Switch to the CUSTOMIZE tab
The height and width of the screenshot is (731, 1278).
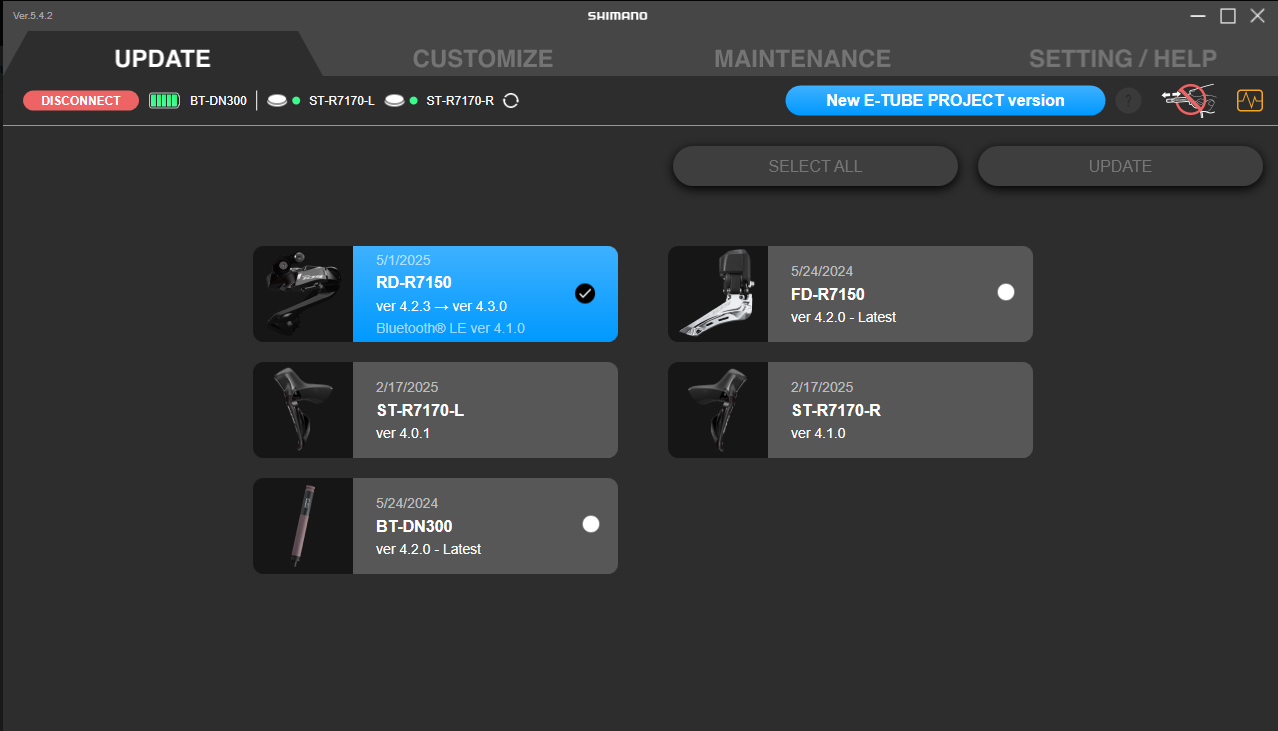click(482, 59)
